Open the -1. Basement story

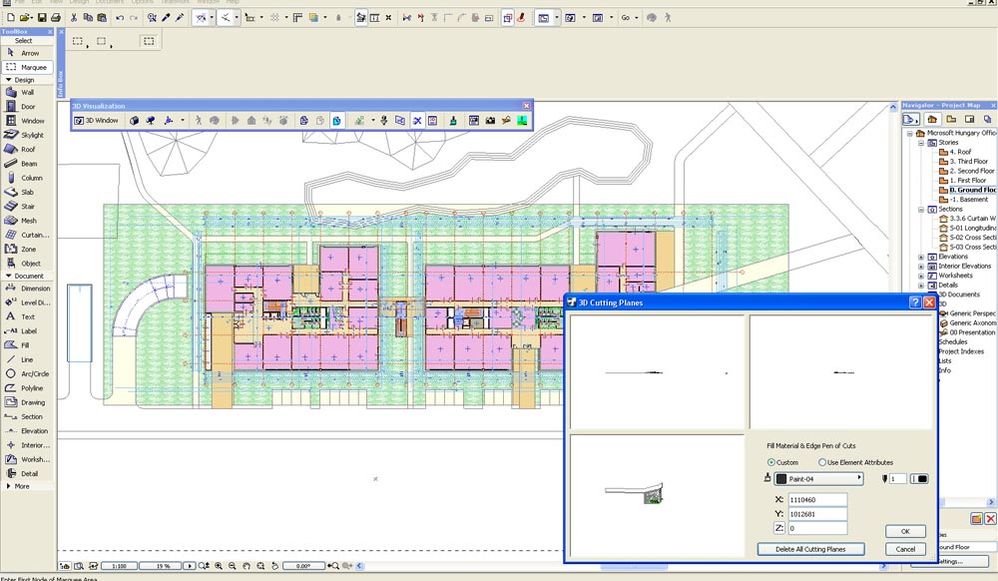[968, 199]
